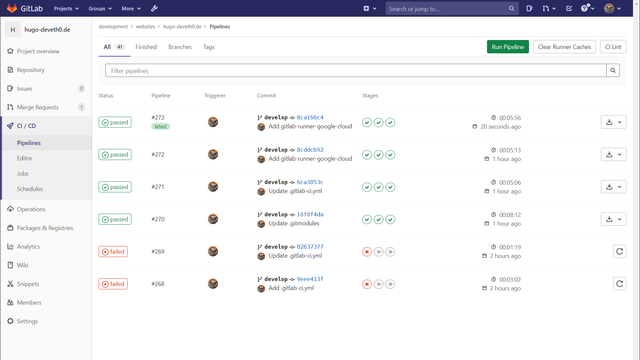
Task: Open merge requests dropdown in top navbar
Action: 549,8
